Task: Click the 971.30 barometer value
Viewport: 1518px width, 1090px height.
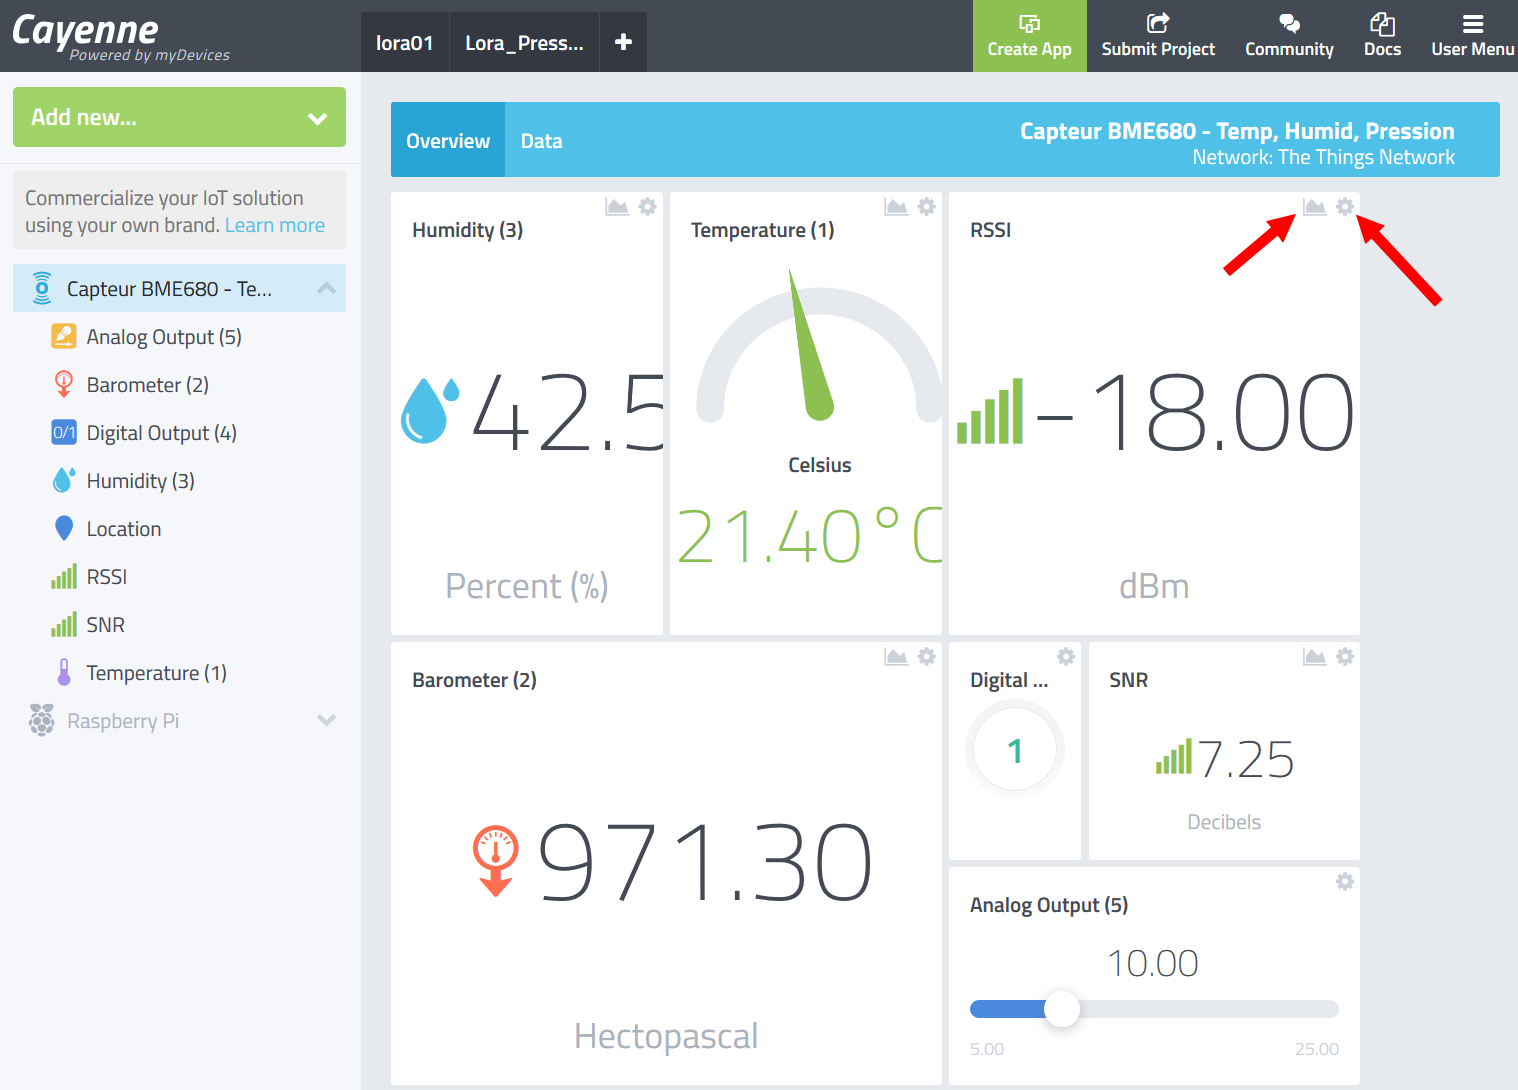Action: pos(706,861)
